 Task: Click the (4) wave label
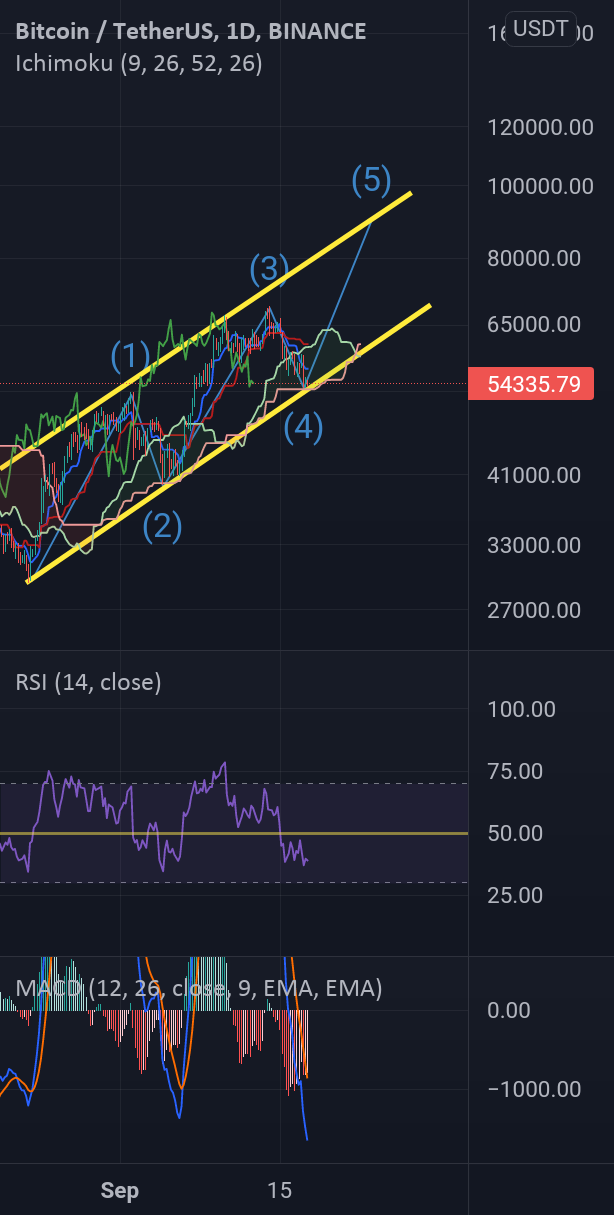[303, 428]
